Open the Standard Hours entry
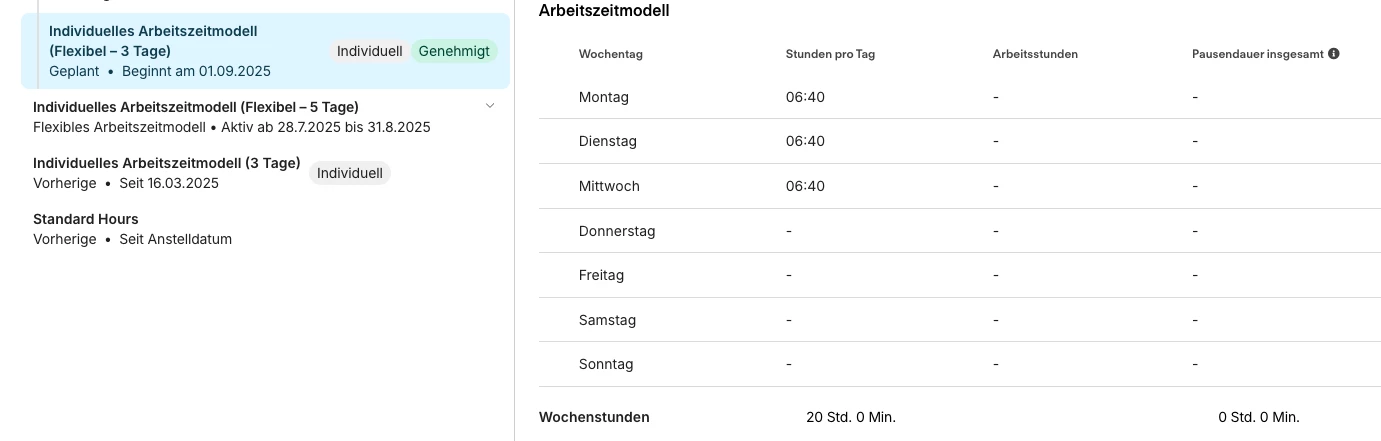Screen dimensions: 1381x441 pyautogui.click(x=86, y=219)
